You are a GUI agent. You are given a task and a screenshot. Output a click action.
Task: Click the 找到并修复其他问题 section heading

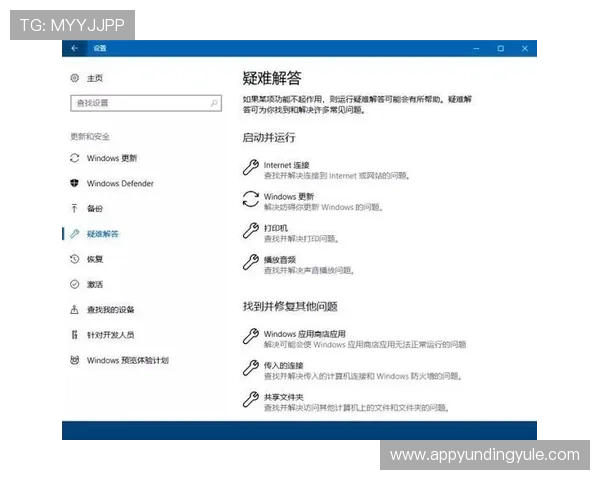[290, 306]
